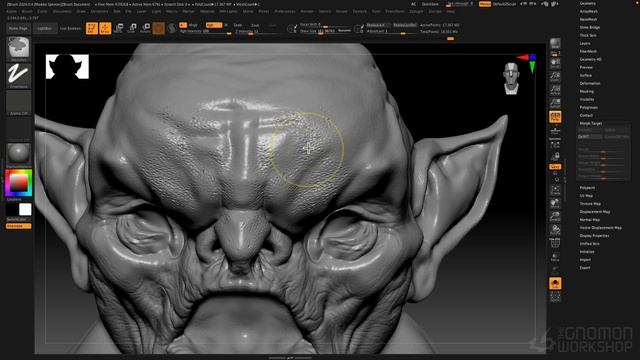Click the DefaultZScript button
Image resolution: width=640 pixels, height=360 pixels.
(504, 4)
